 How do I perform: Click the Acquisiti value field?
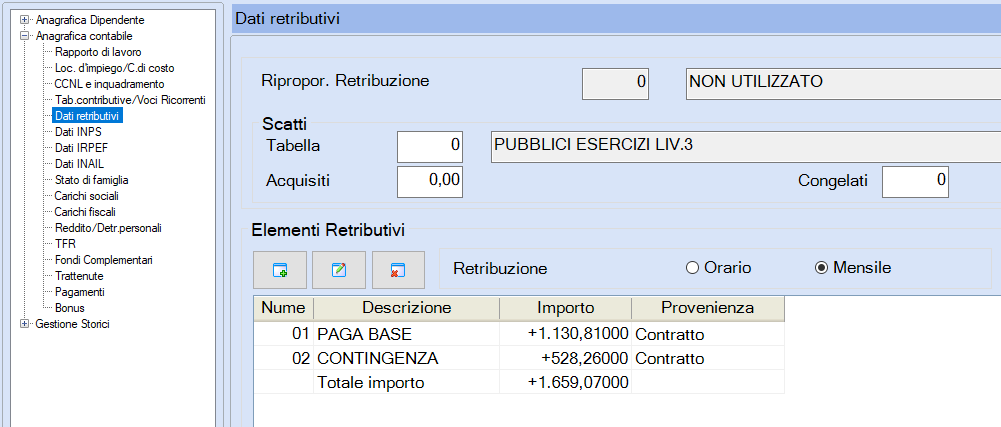[430, 181]
